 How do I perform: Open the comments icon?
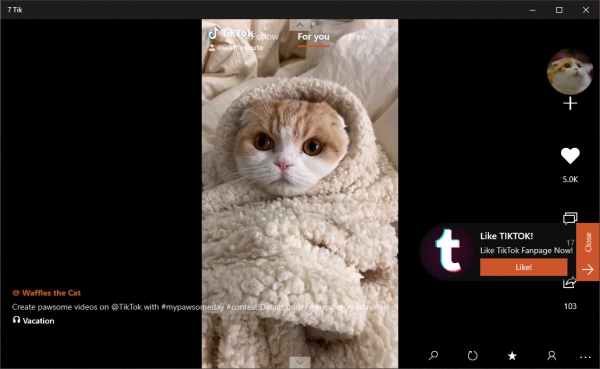(570, 218)
